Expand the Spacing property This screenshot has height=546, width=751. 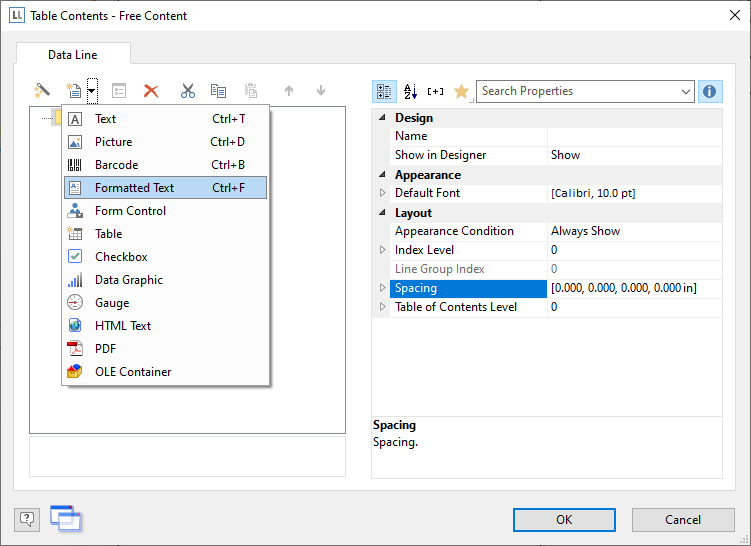(x=382, y=288)
